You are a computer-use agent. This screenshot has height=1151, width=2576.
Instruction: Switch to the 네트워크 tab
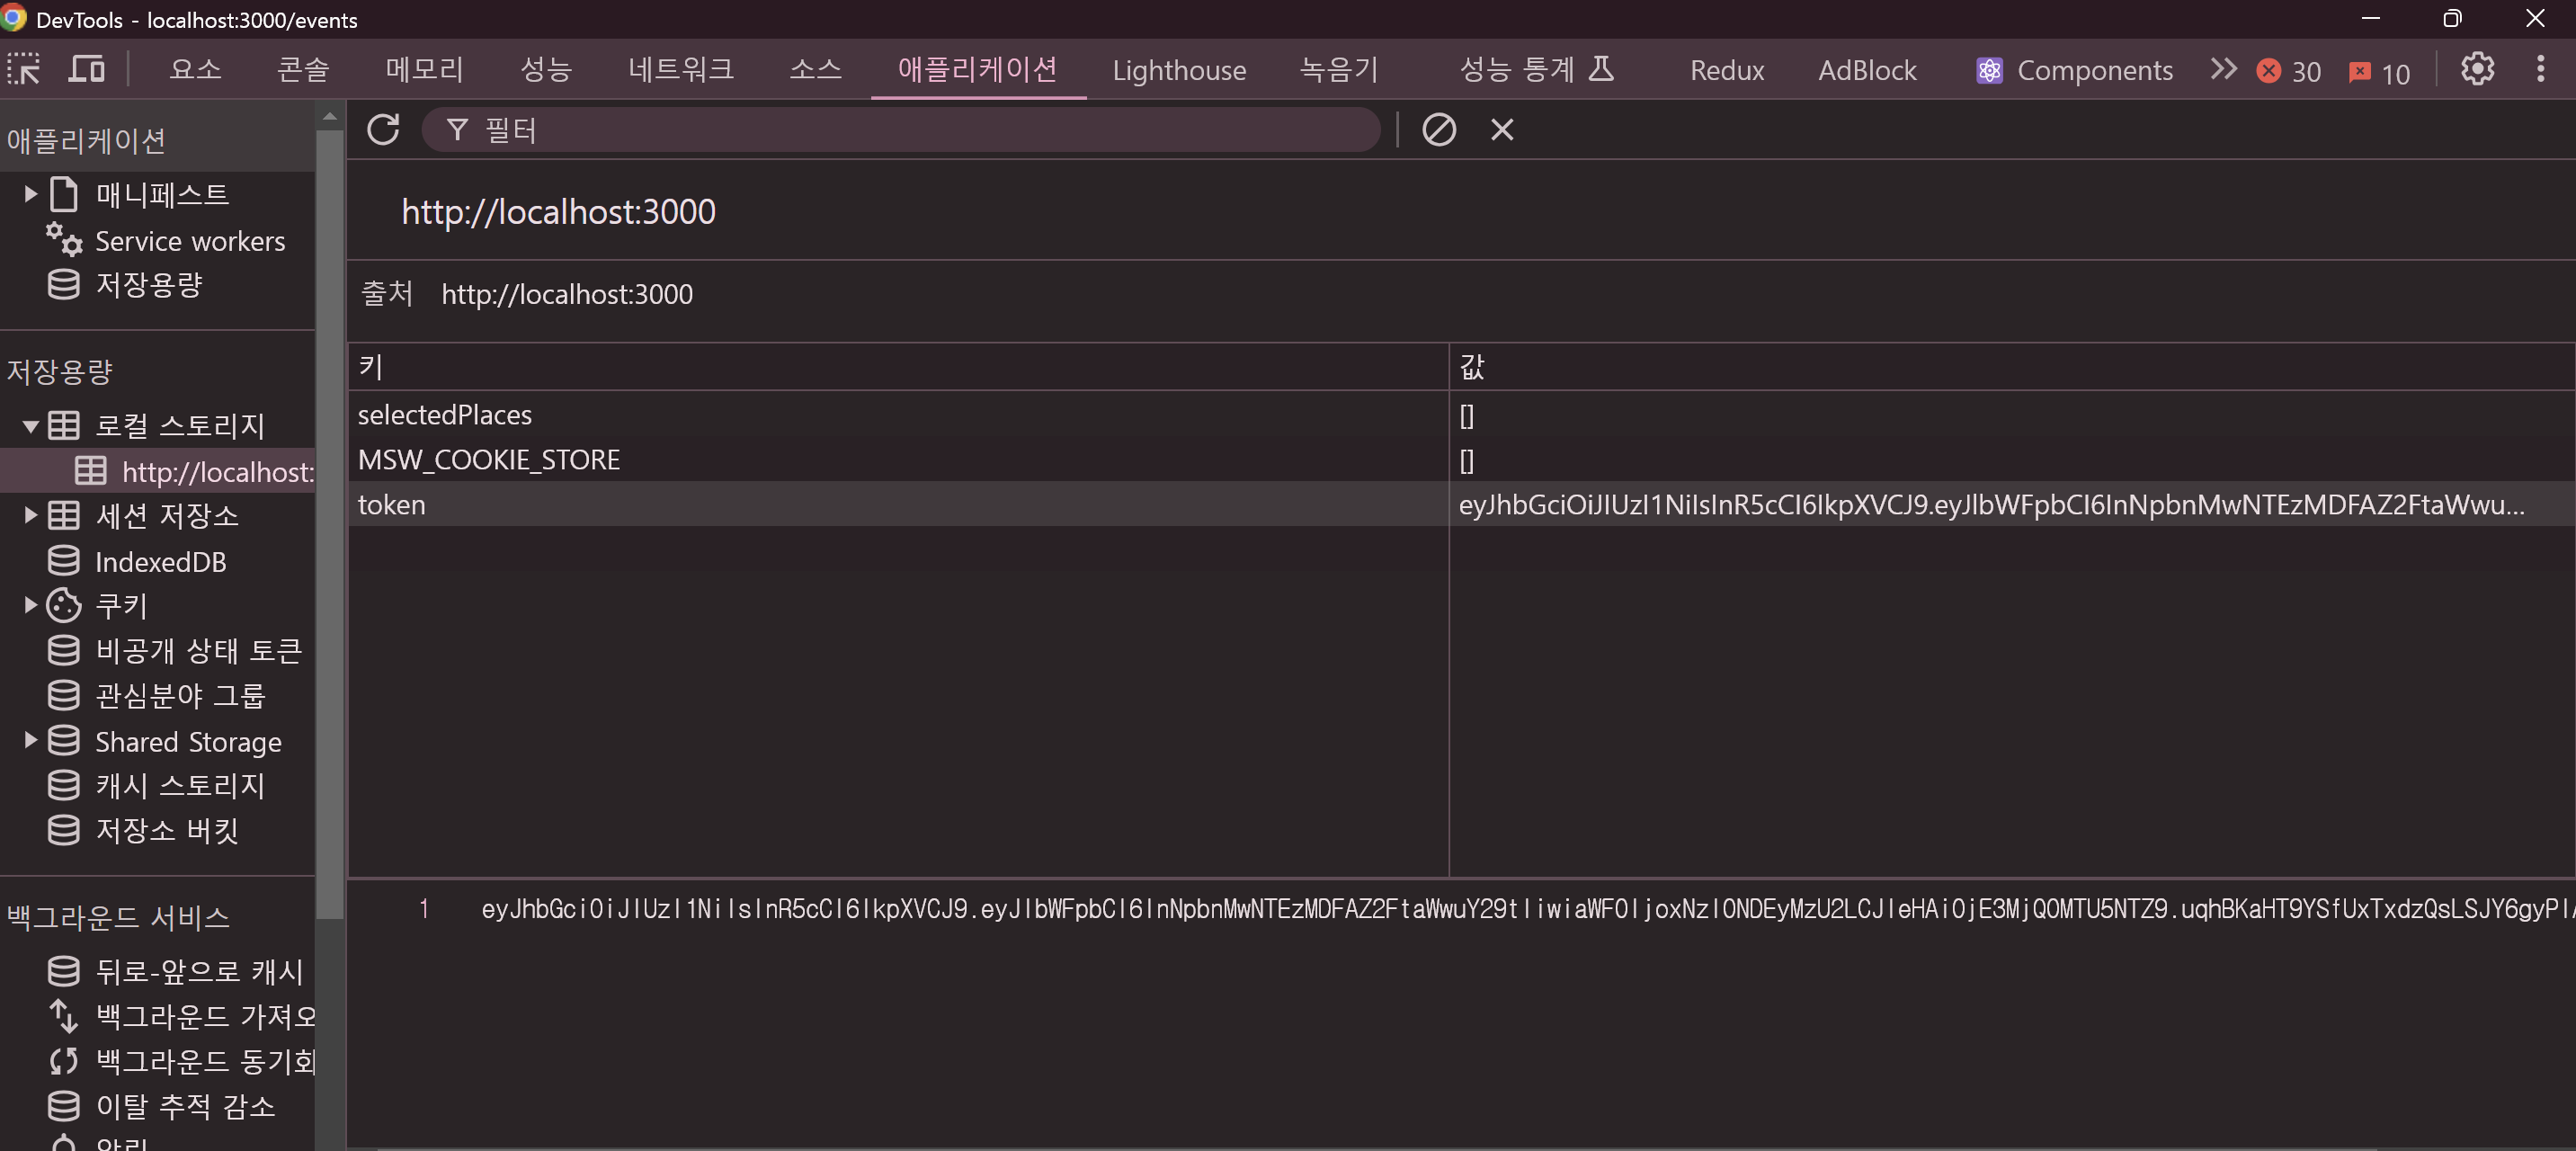point(680,69)
